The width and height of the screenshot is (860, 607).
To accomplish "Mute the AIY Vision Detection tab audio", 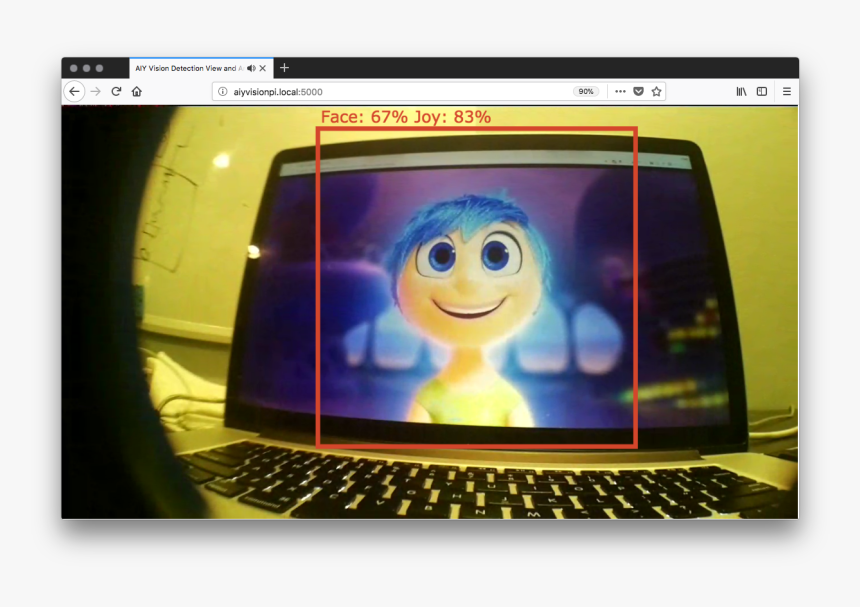I will 251,68.
